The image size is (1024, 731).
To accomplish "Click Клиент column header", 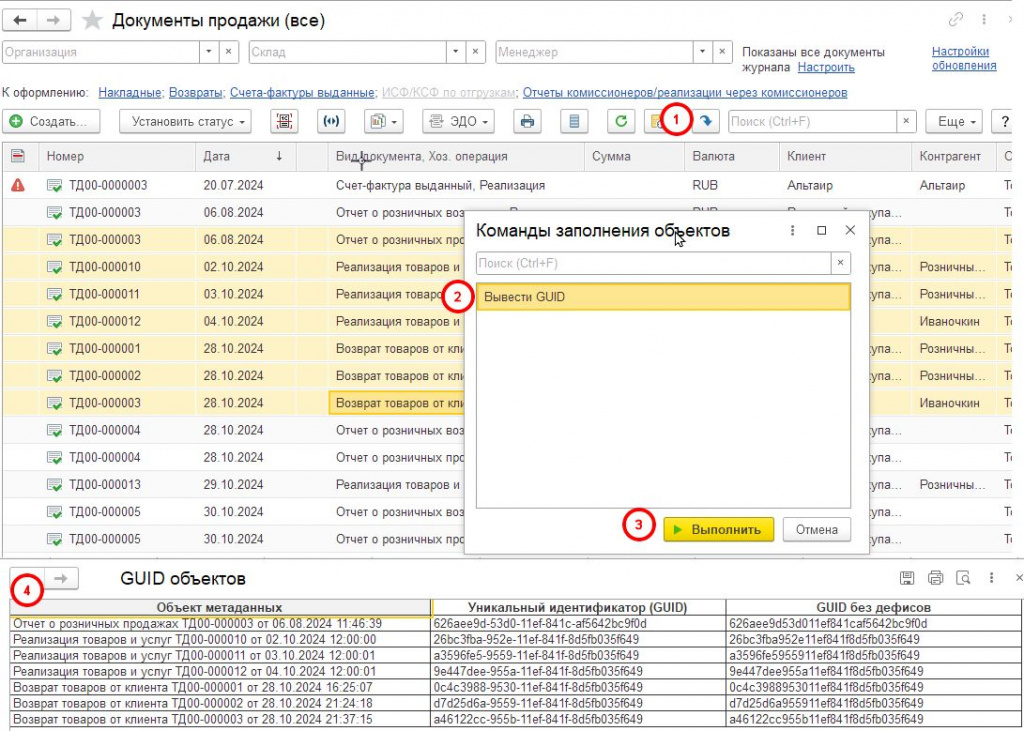I will (846, 156).
